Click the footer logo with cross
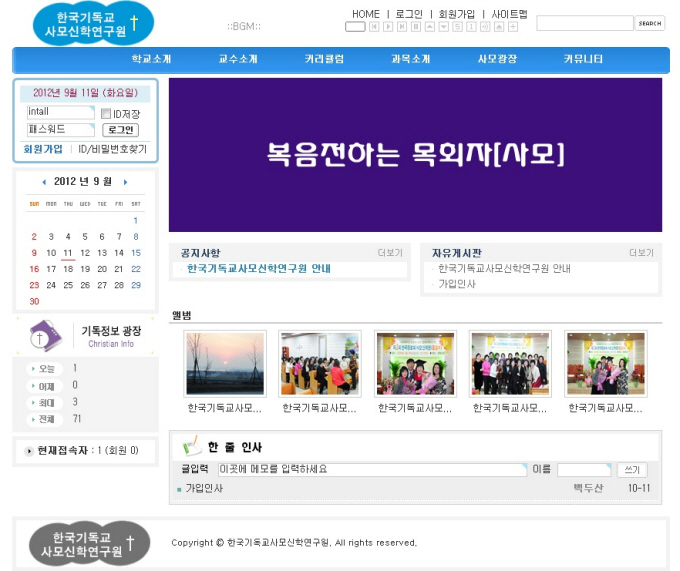The height and width of the screenshot is (571, 680). pyautogui.click(x=89, y=543)
